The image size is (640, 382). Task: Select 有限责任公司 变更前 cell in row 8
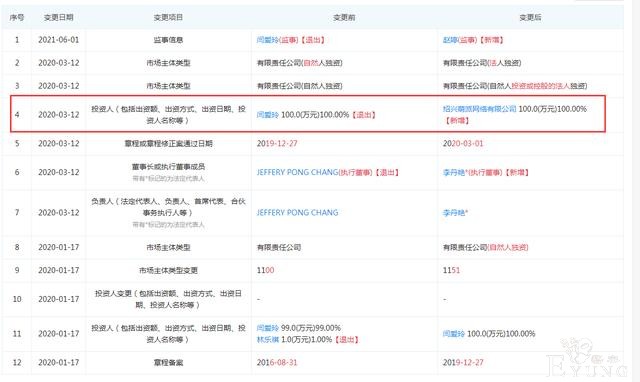point(279,247)
